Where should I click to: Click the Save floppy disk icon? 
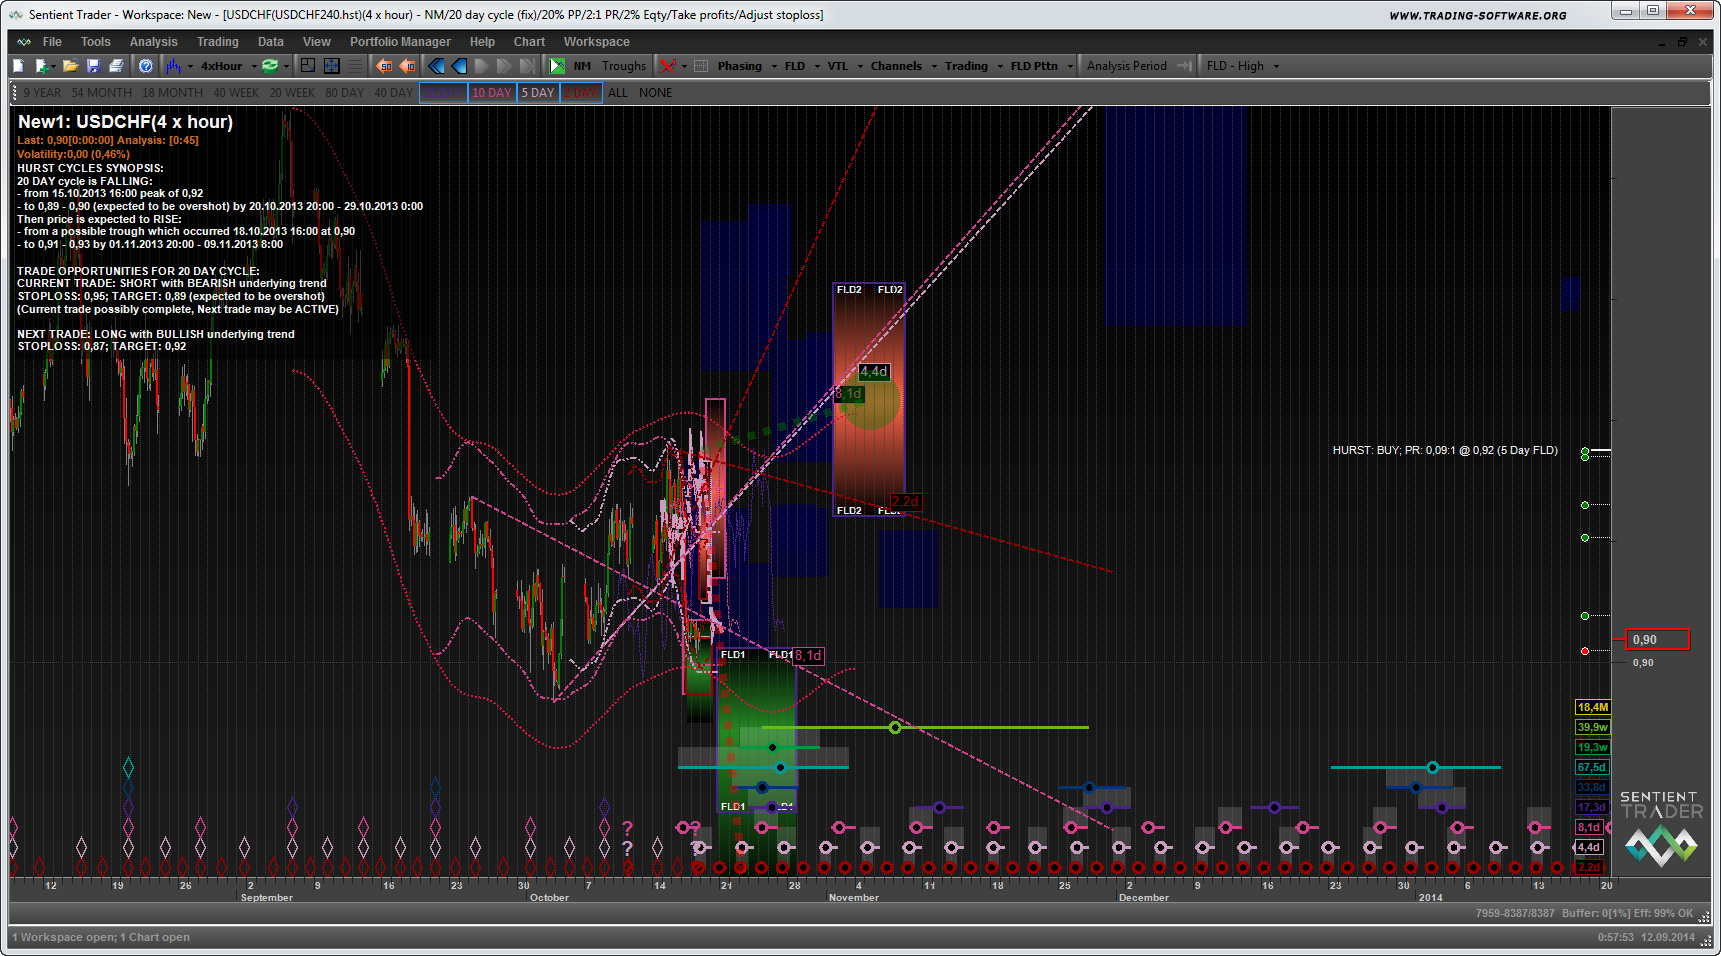pos(93,66)
